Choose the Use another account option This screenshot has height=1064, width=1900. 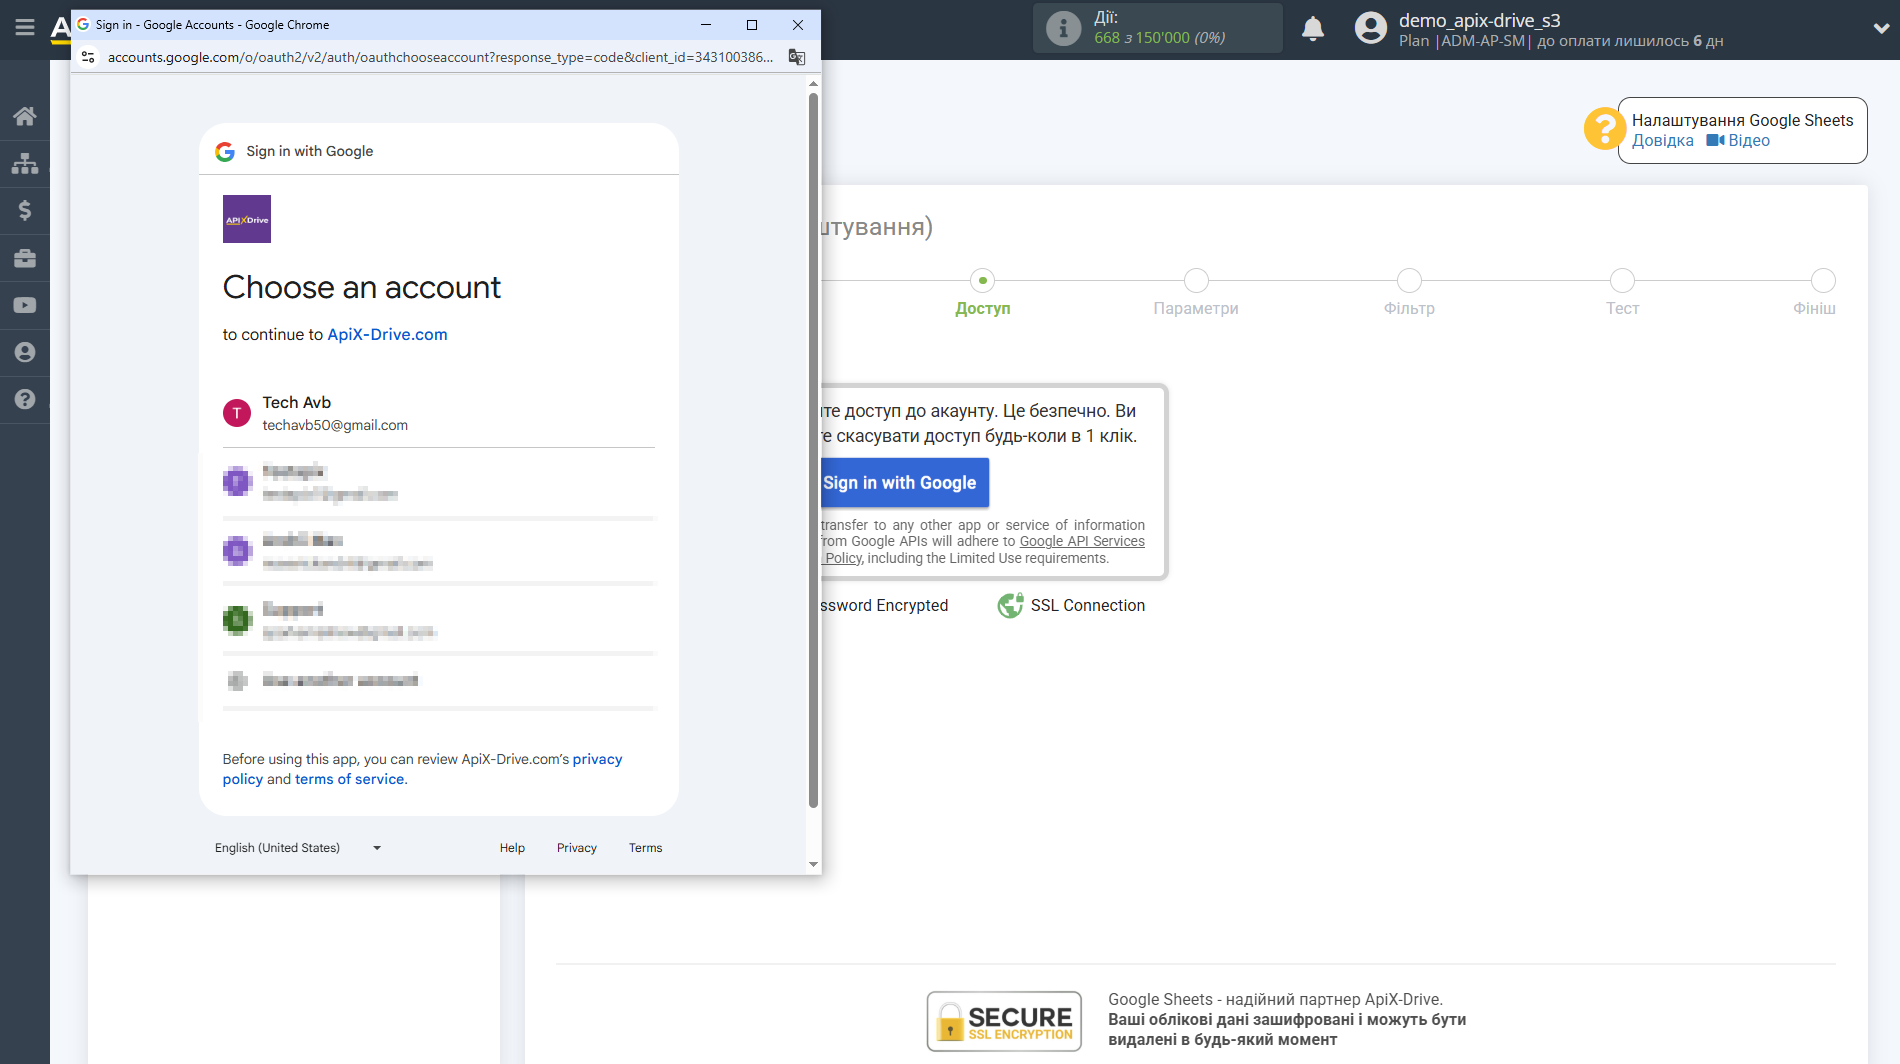[439, 680]
